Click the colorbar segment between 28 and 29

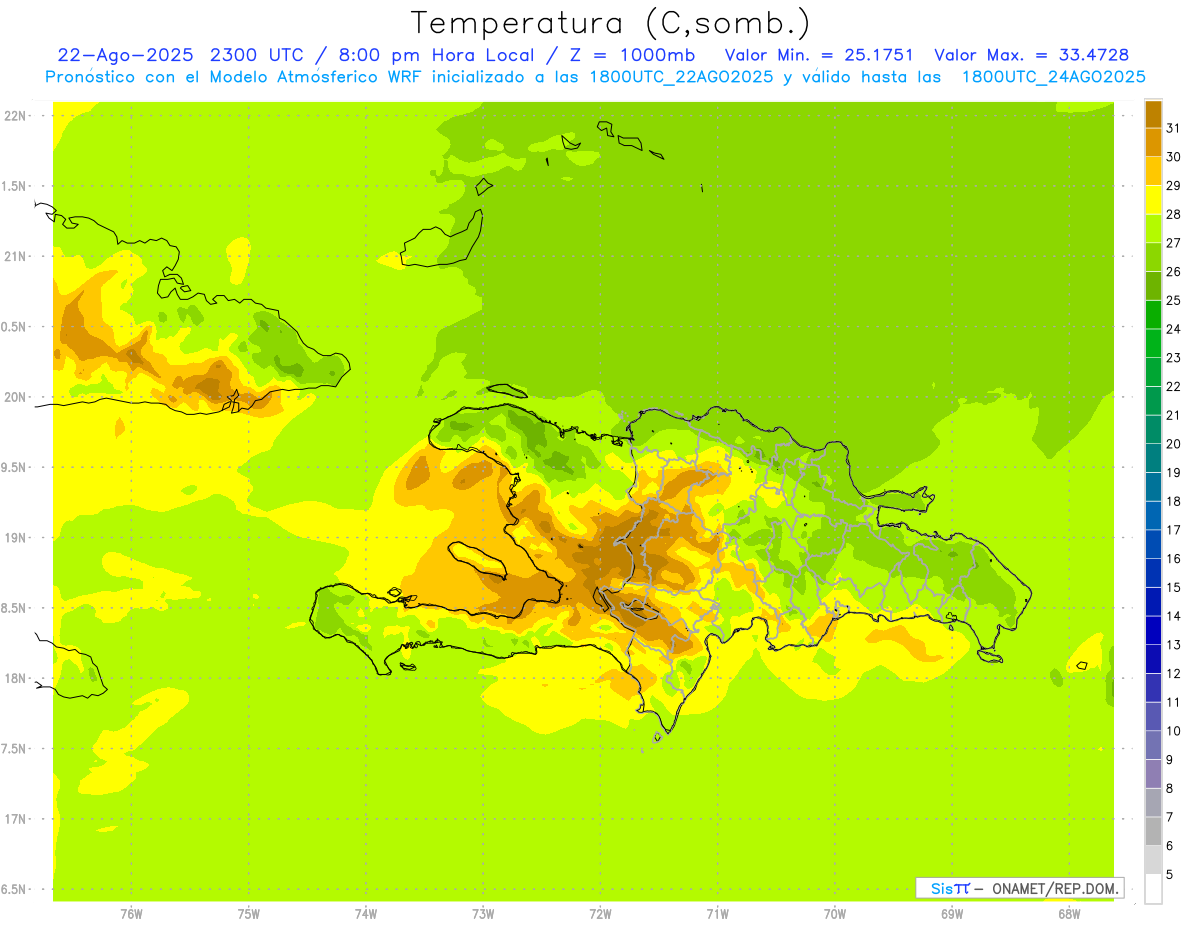click(1153, 200)
